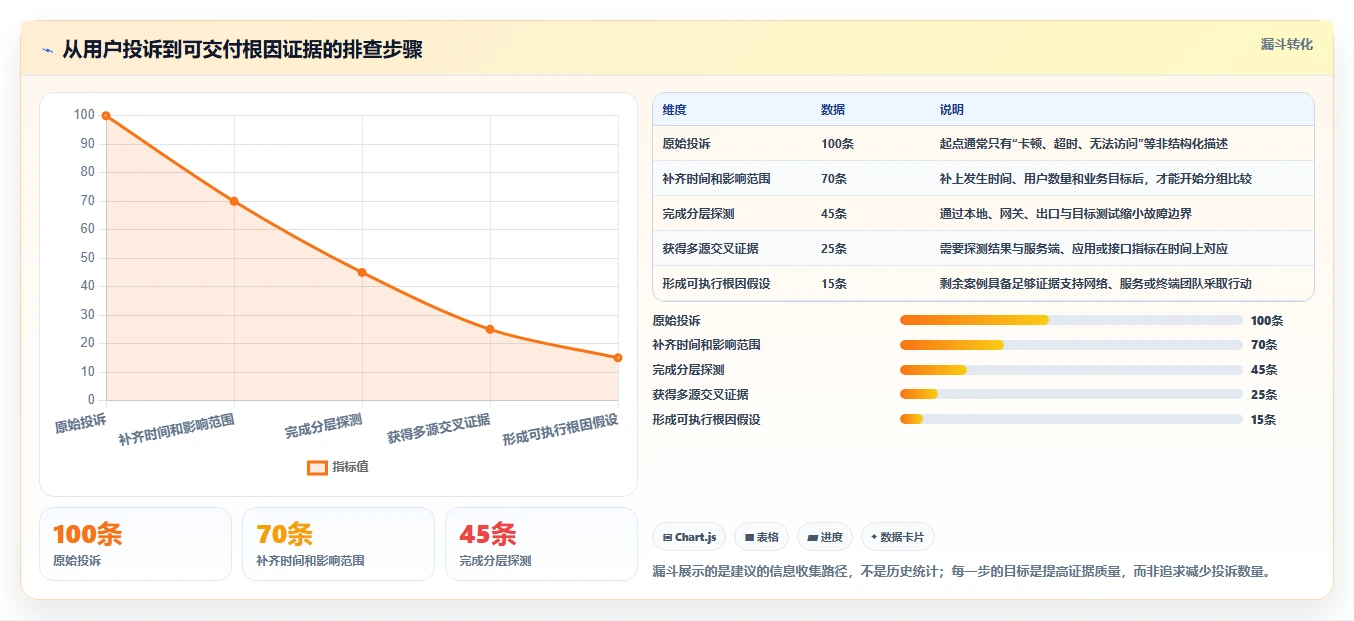Screen dimensions: 1354x621
Task: Click the description starting with 需要探测结果
Action: pos(1083,249)
